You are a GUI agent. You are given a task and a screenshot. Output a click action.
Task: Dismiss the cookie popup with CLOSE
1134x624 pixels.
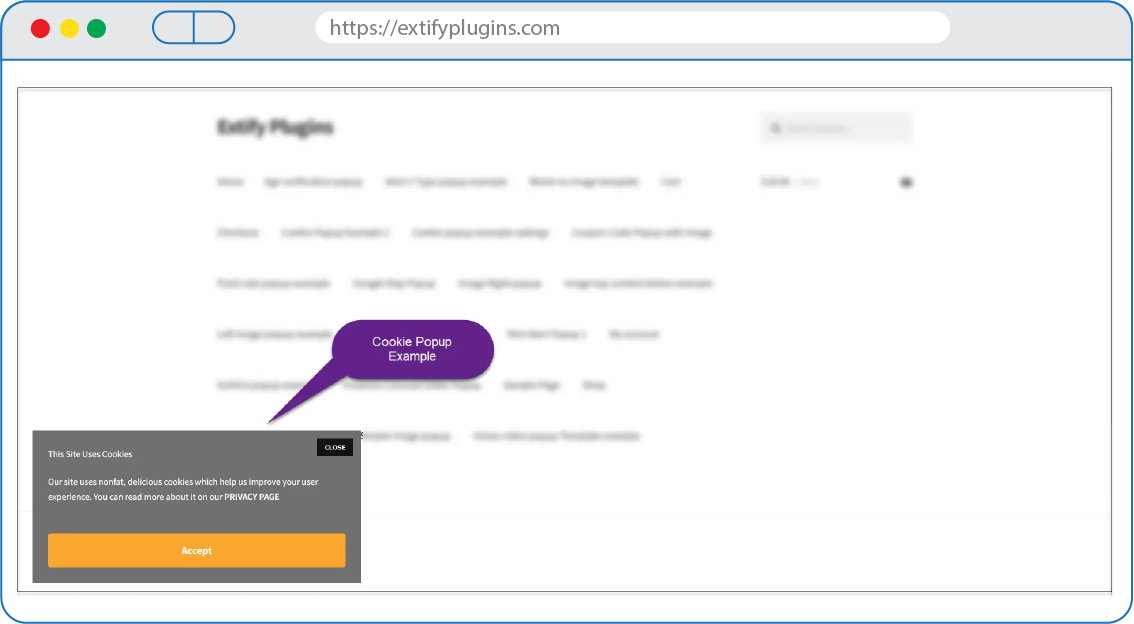coord(335,447)
